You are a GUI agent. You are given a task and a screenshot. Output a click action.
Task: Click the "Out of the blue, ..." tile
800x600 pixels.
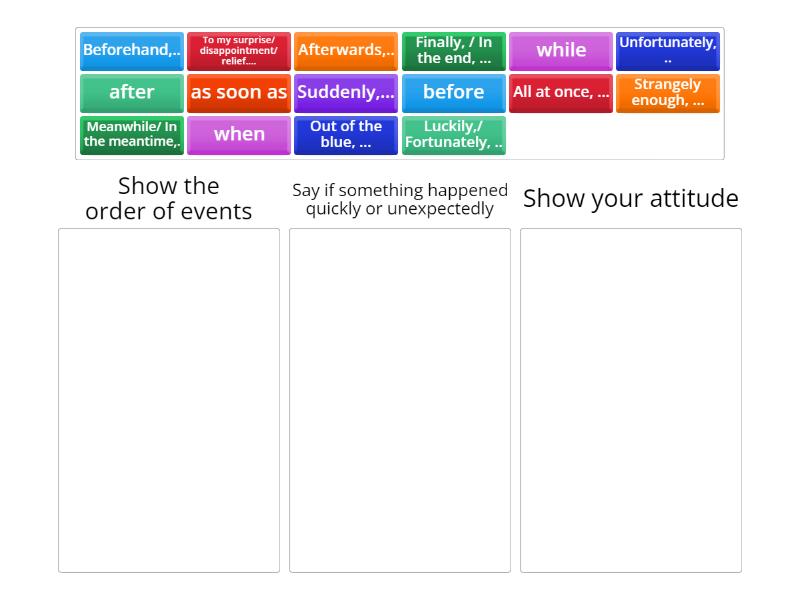point(346,134)
